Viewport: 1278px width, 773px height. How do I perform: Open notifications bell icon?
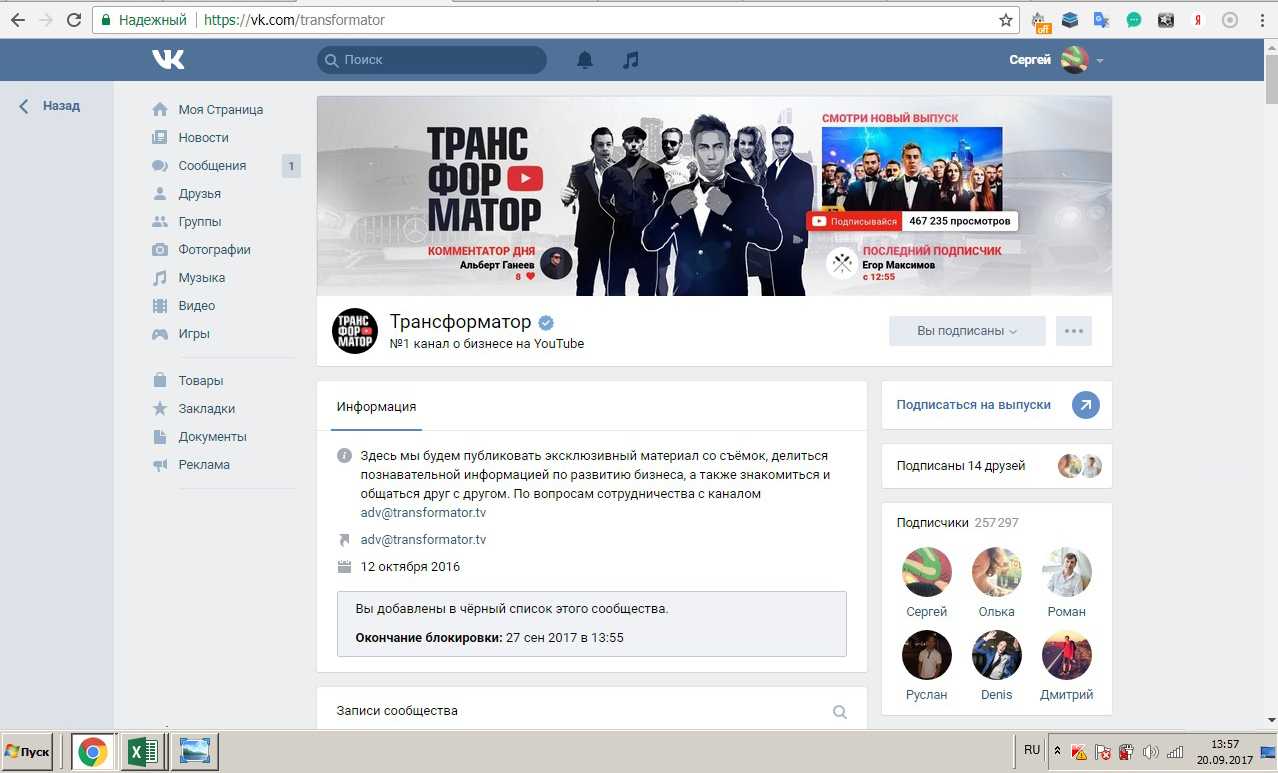click(585, 60)
